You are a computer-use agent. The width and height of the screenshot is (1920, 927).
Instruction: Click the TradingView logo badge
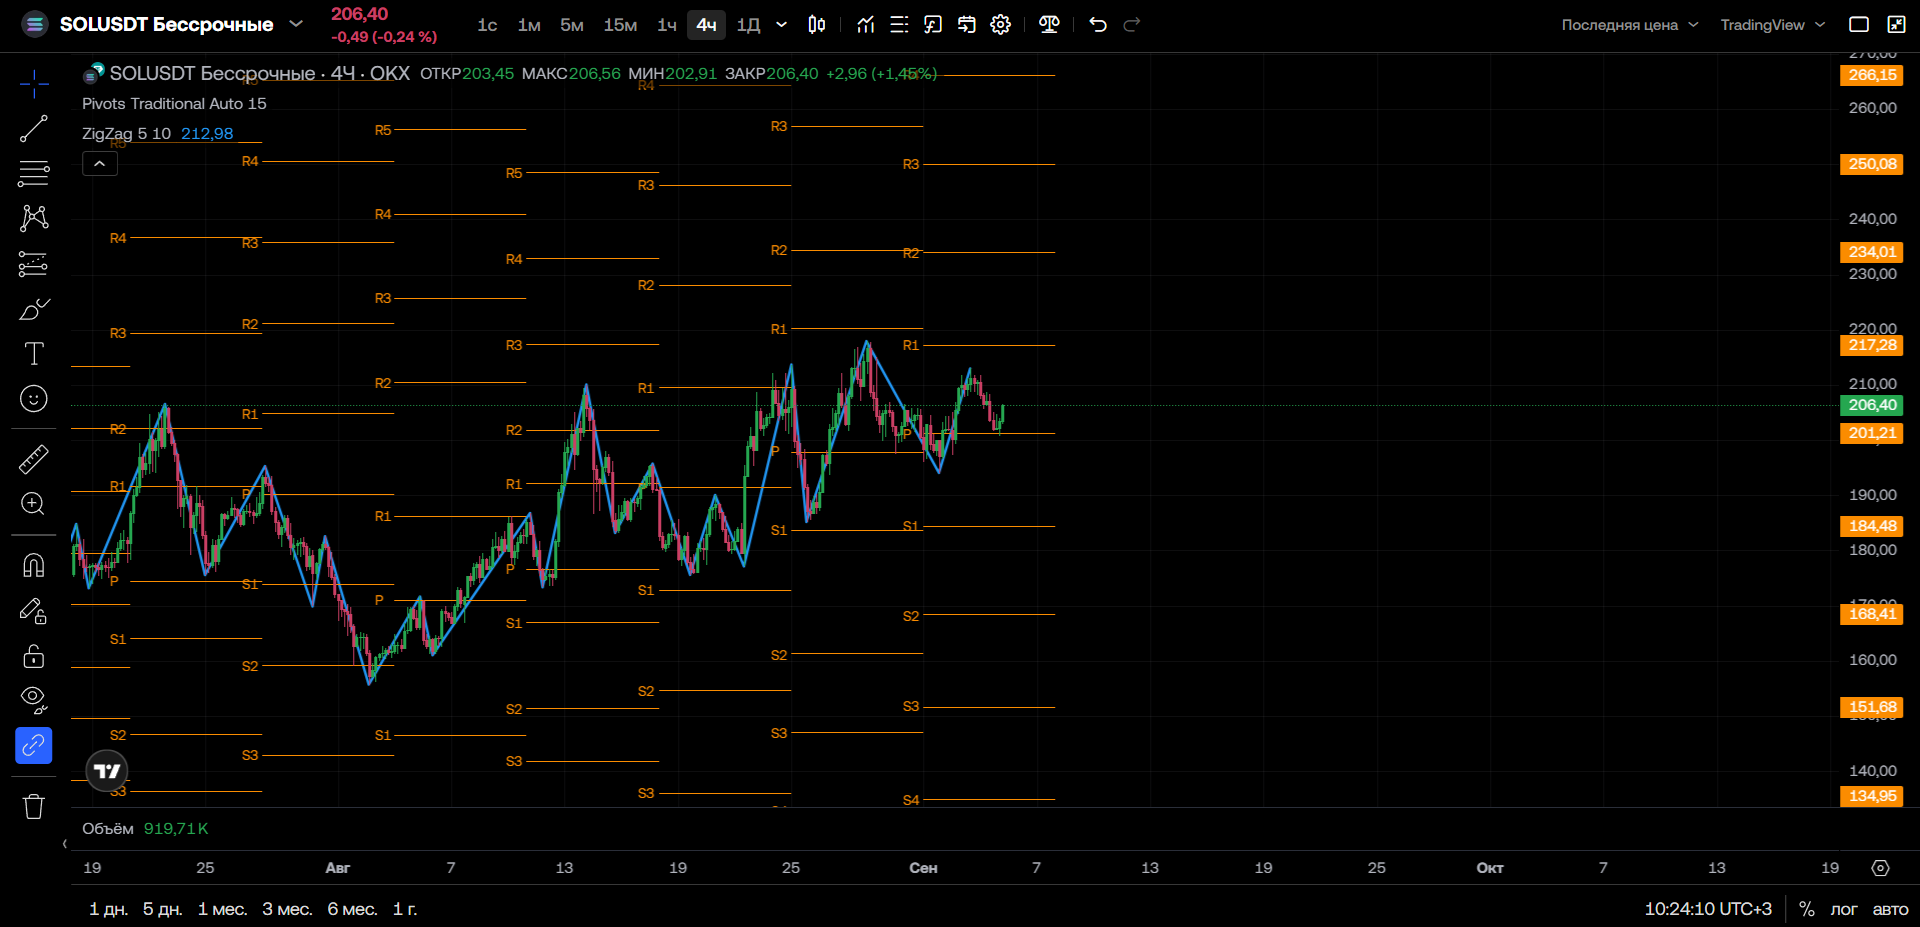click(107, 771)
